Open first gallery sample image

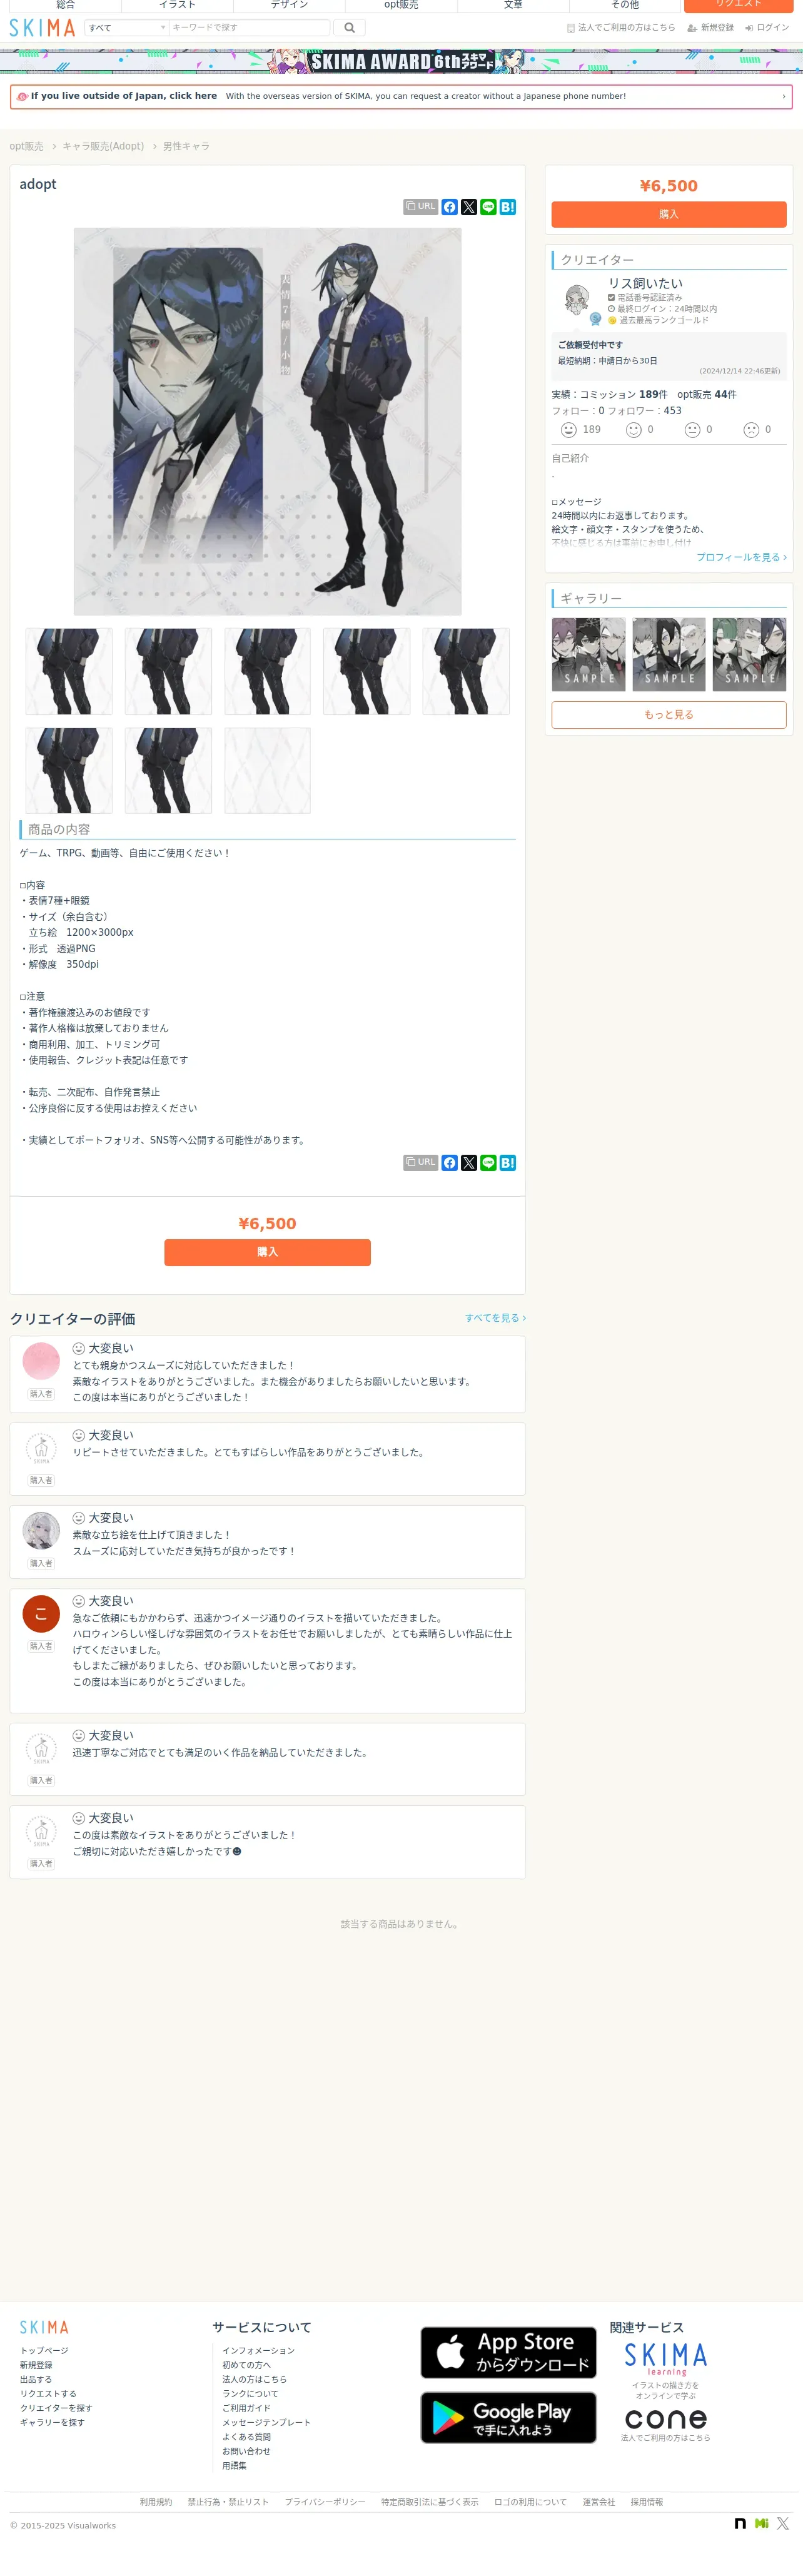[589, 654]
